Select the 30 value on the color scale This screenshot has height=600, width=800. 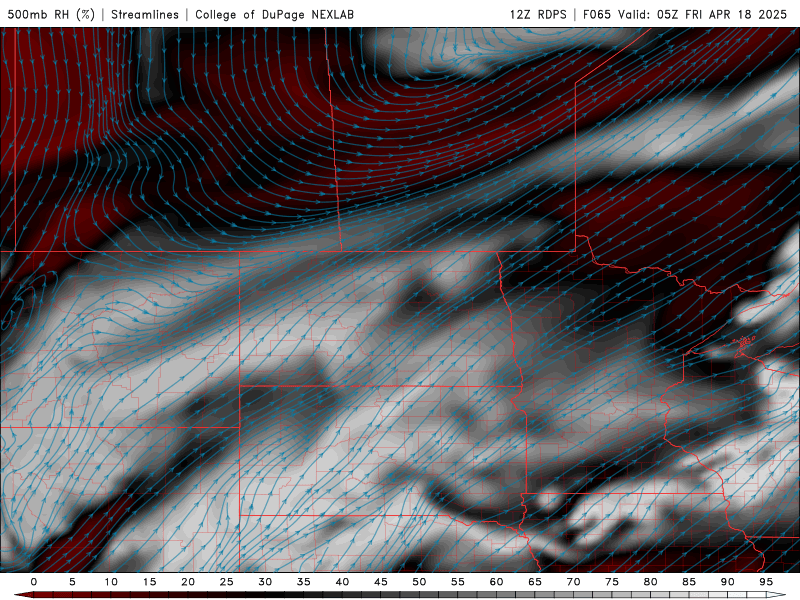(265, 582)
